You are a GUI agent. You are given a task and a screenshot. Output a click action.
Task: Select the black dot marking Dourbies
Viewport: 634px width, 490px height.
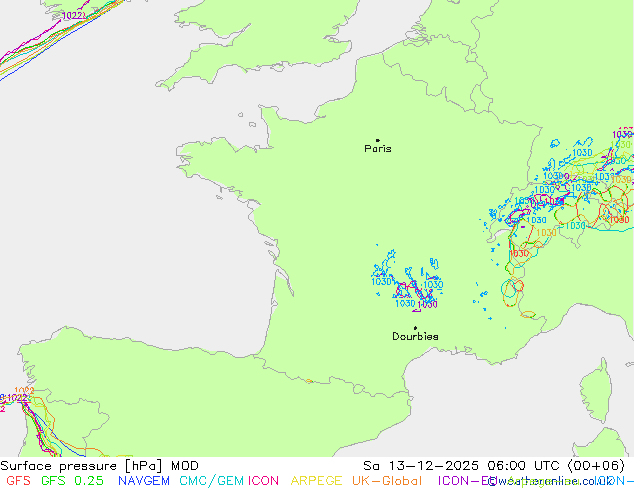click(x=415, y=328)
